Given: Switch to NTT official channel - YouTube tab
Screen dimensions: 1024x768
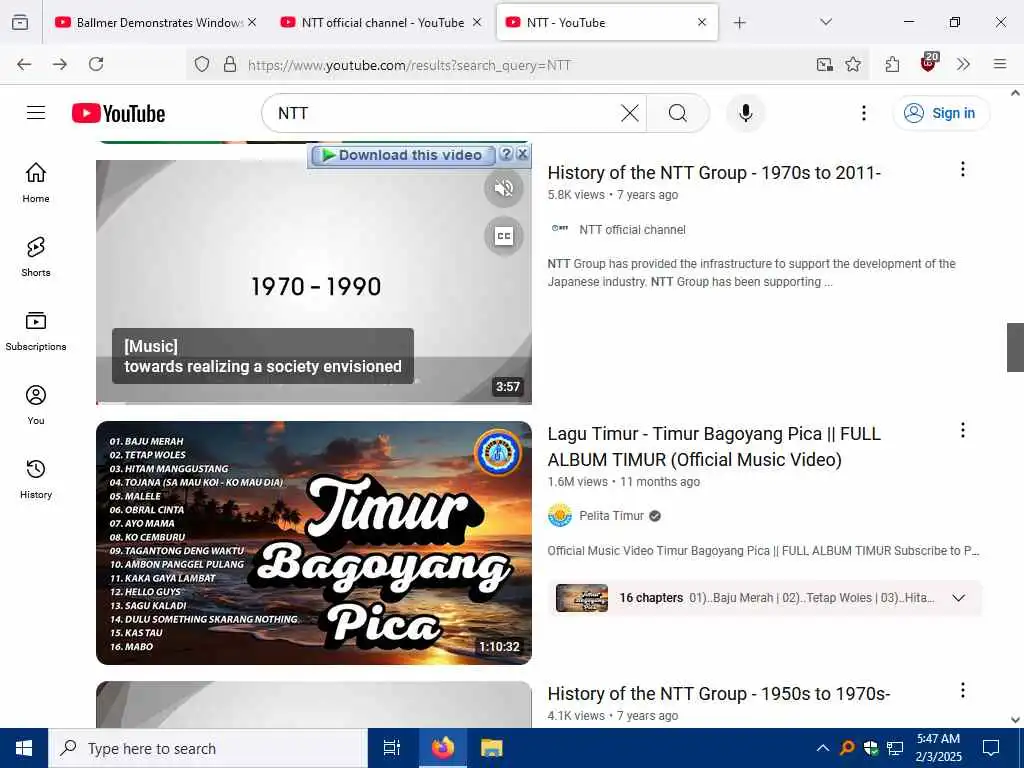Looking at the screenshot, I should tap(381, 22).
